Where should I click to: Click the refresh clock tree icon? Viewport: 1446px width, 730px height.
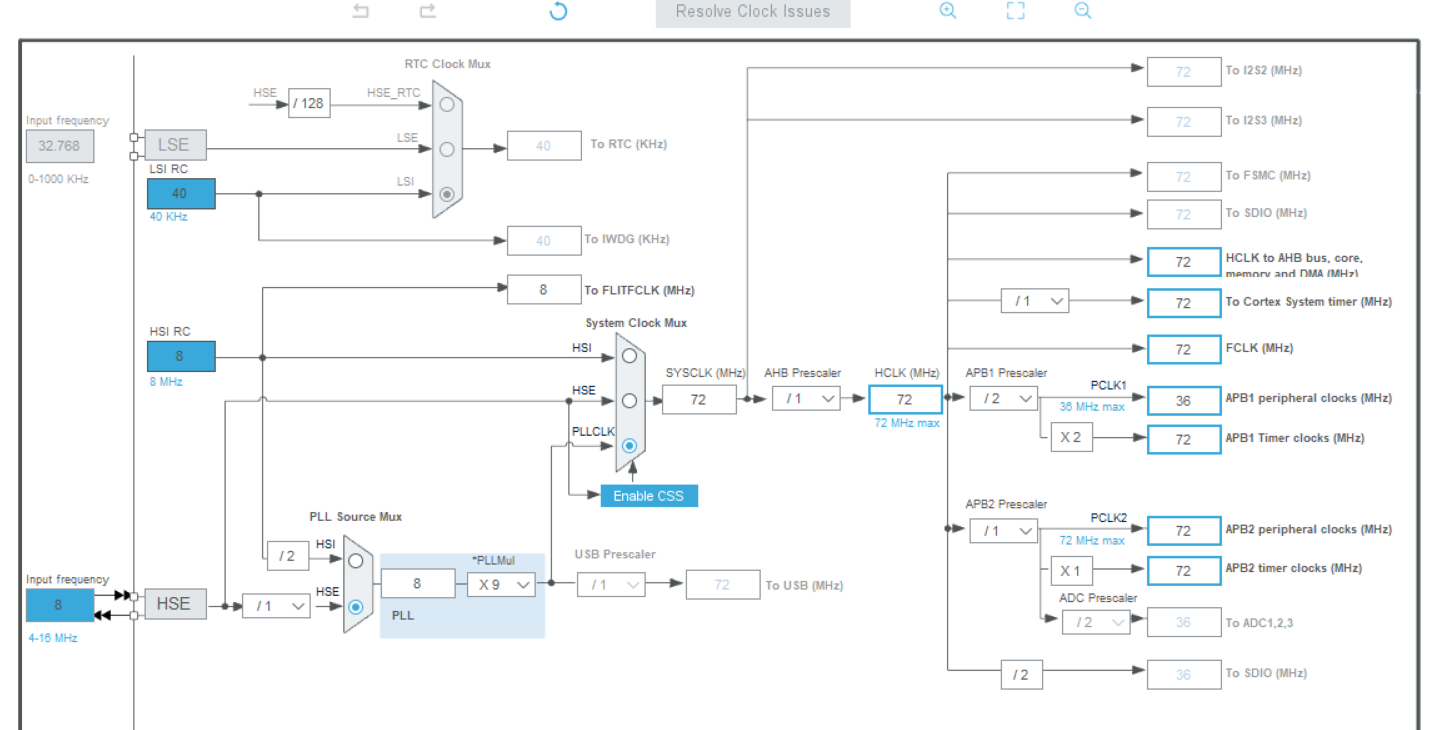coord(559,11)
